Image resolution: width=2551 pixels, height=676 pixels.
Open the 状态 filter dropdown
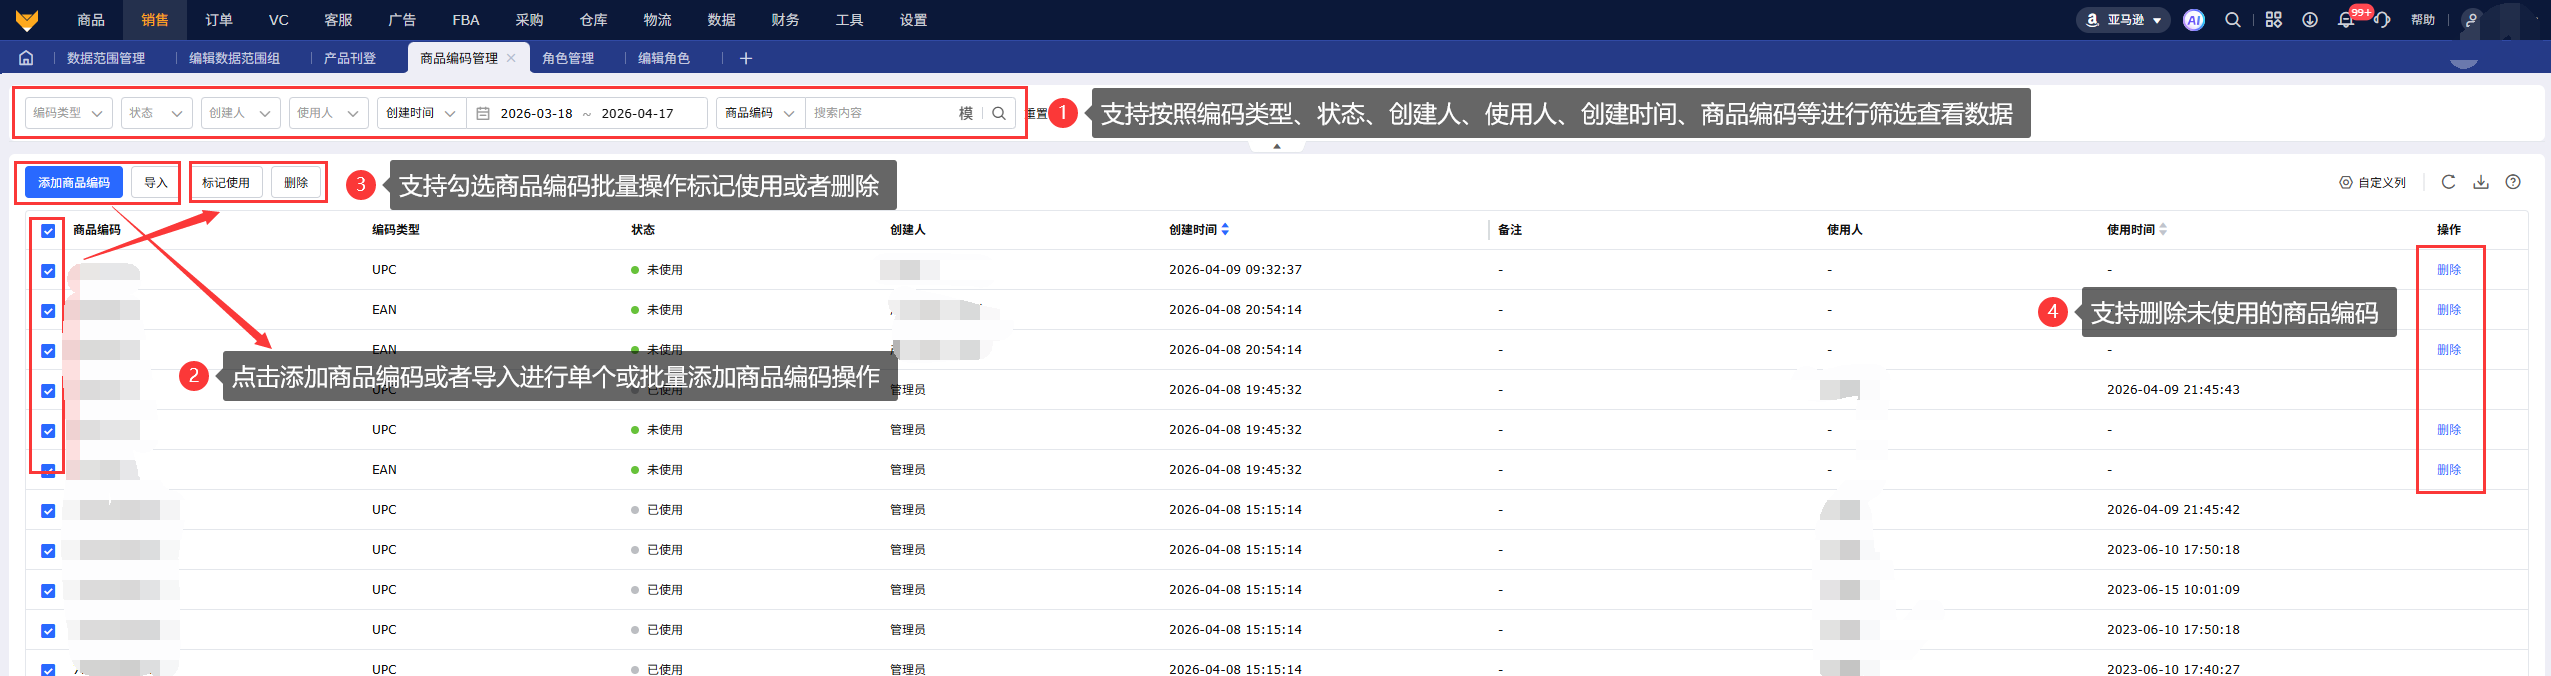[x=157, y=113]
